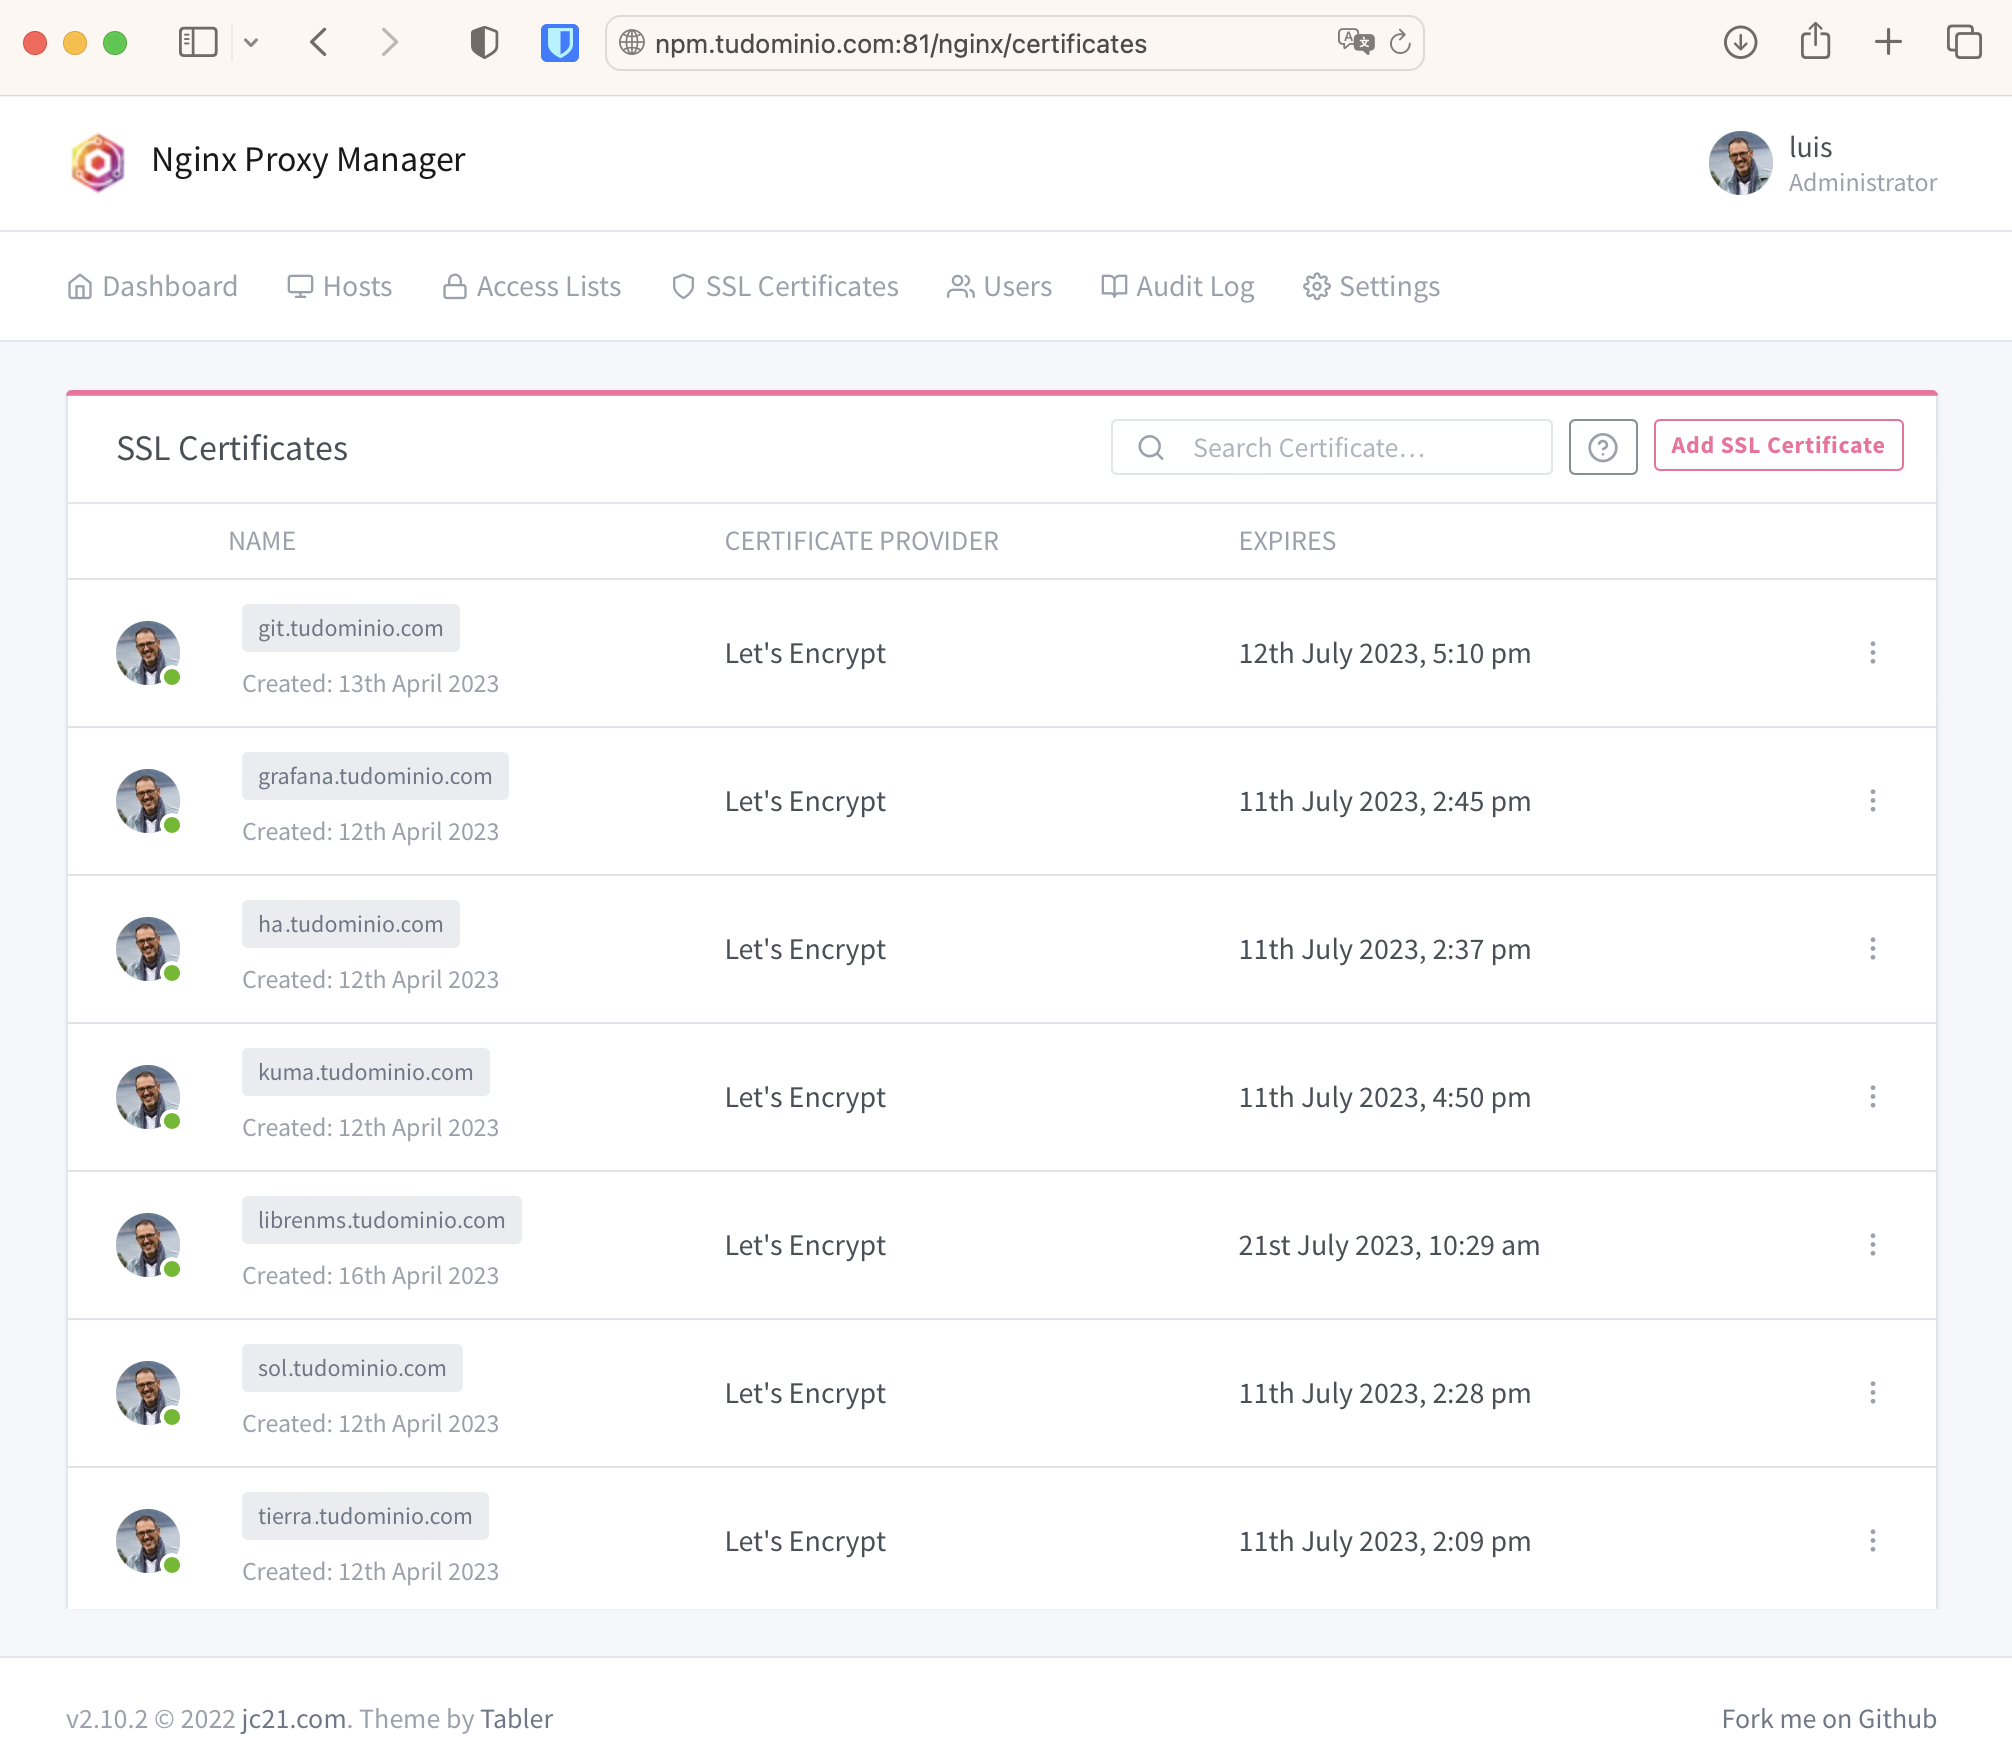Screen dimensions: 2012x1762
Task: Follow the Fork me on Github link
Action: (1829, 1718)
